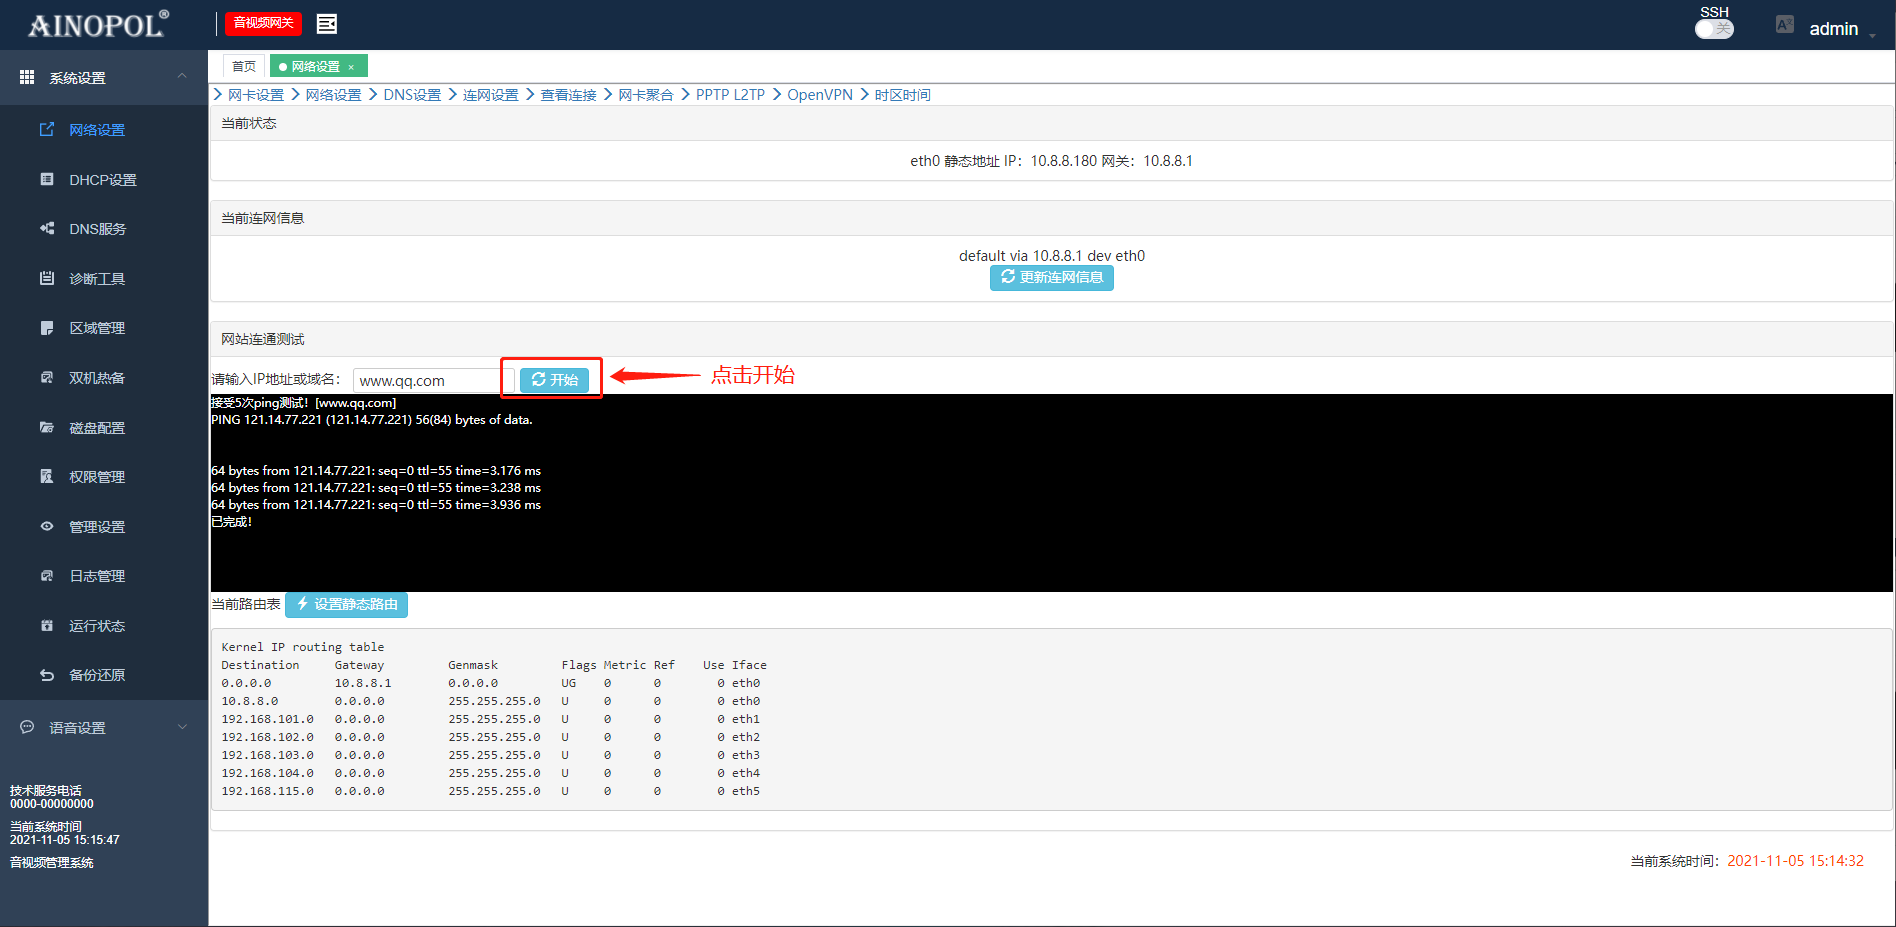1896x927 pixels.
Task: Click the IP address or domain input field
Action: (x=426, y=380)
